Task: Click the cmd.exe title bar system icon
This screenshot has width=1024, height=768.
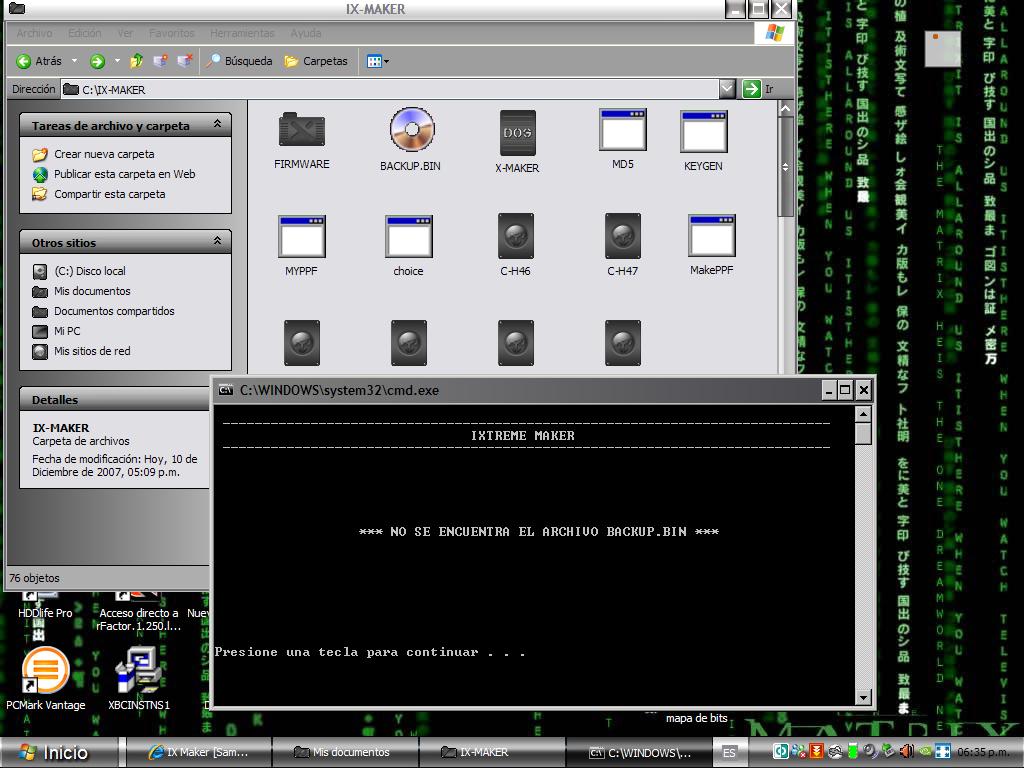Action: click(226, 390)
